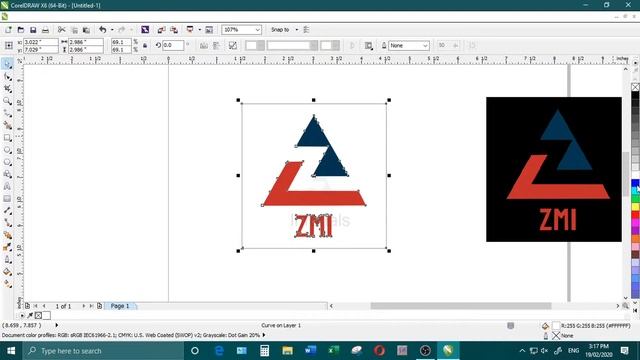640x360 pixels.
Task: Add a page before Page 1
Action: click(27, 306)
